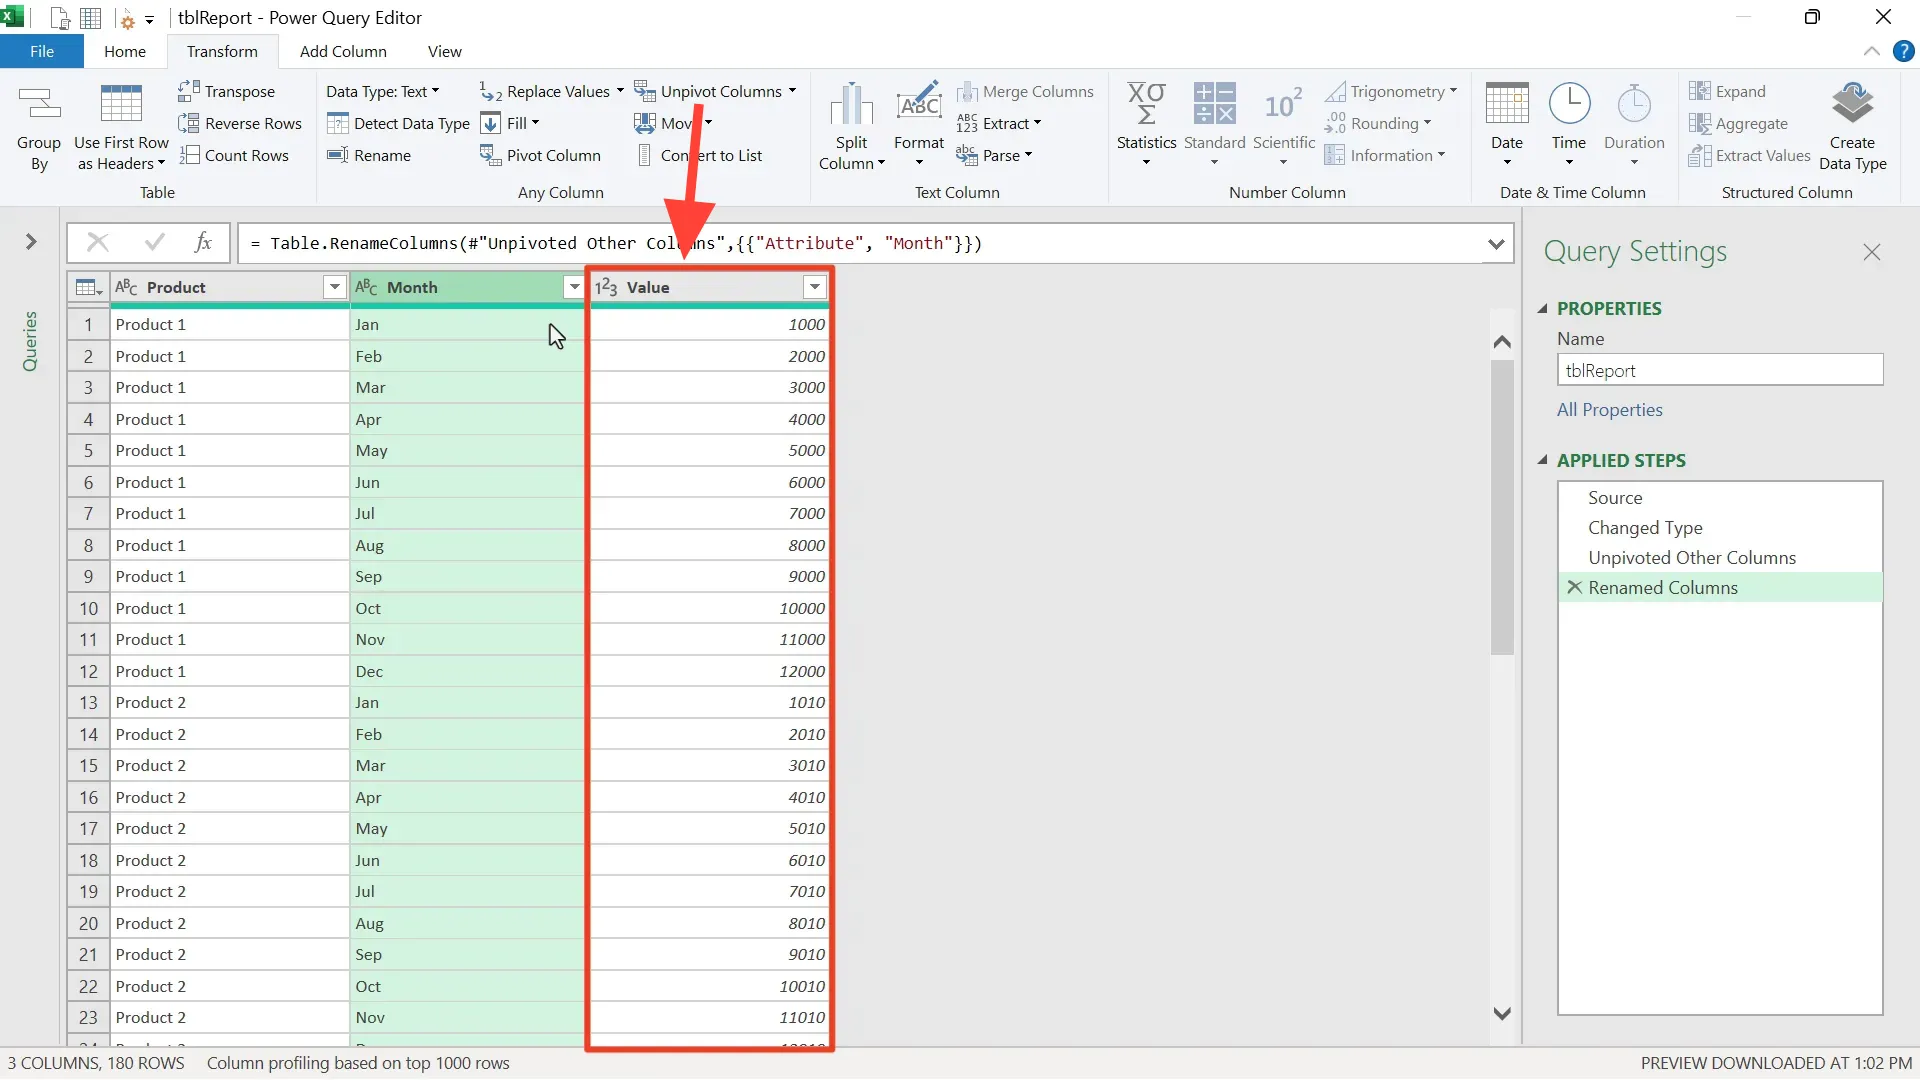This screenshot has height=1080, width=1920.
Task: Open the Date column tool
Action: pos(1507,105)
